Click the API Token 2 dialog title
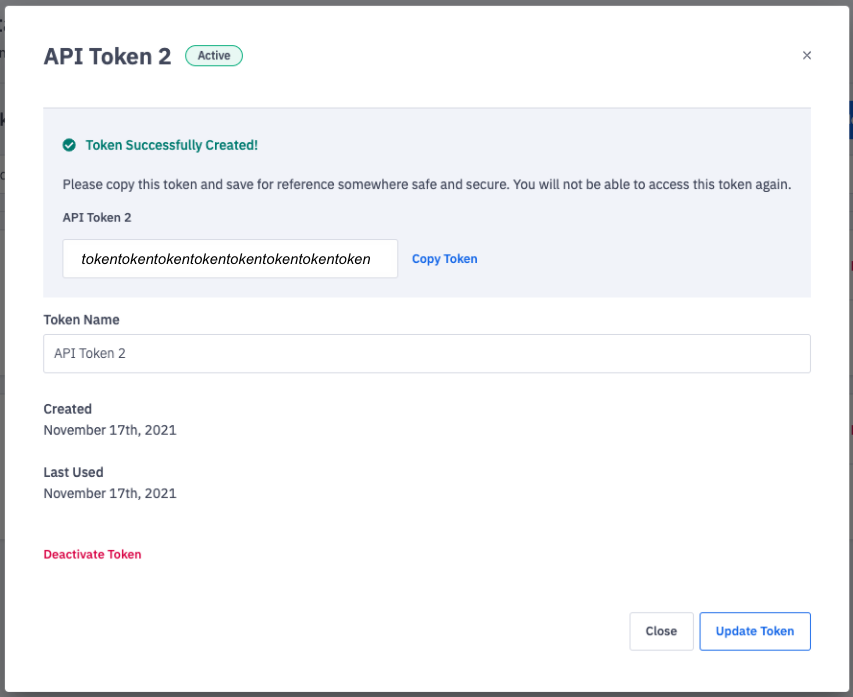 pos(107,56)
